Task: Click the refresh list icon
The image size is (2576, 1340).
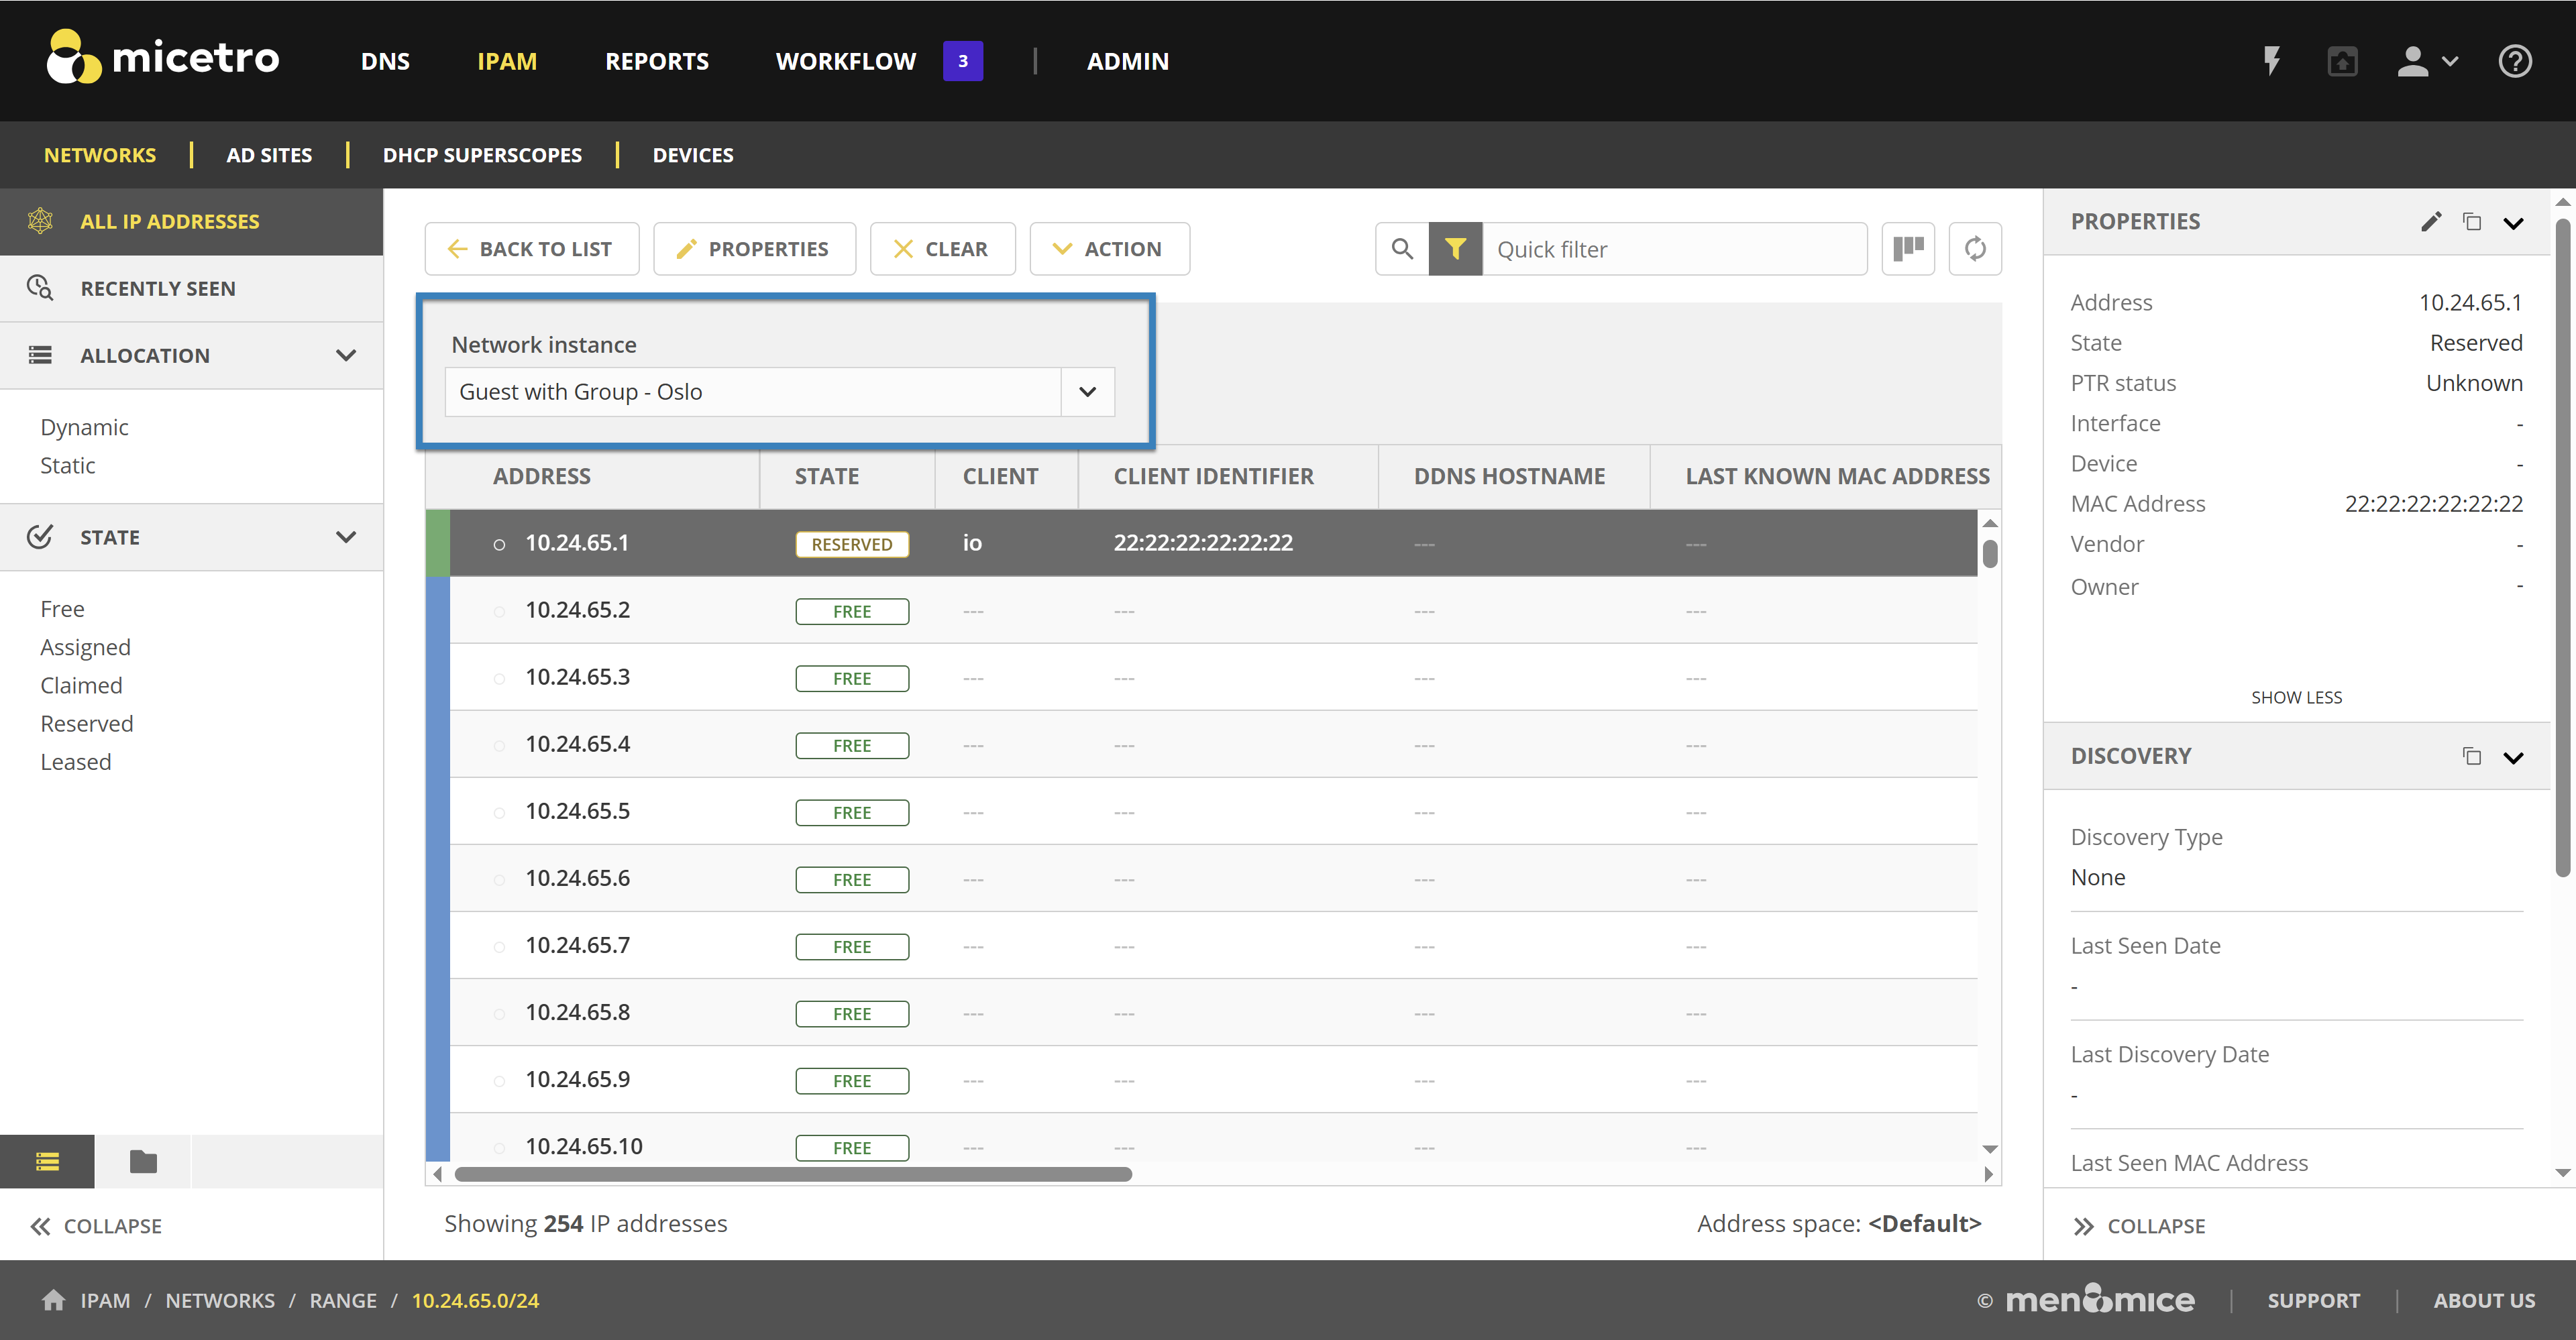Action: pos(1974,249)
